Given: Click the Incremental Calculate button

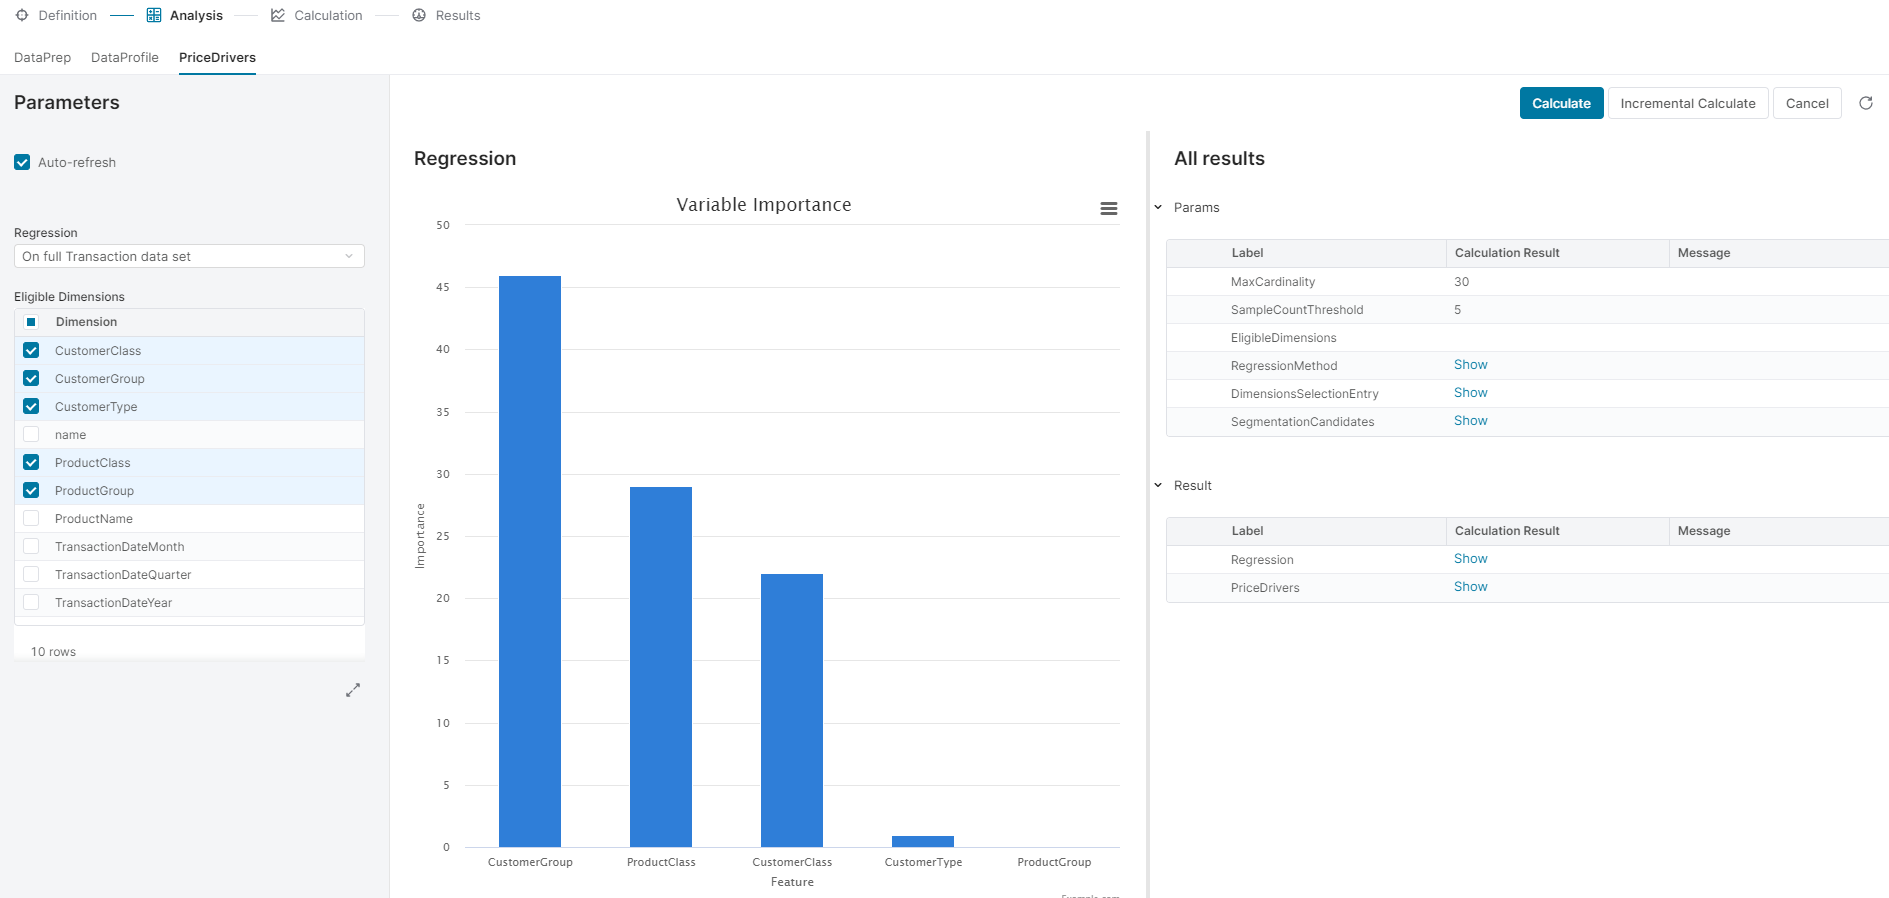Looking at the screenshot, I should click(x=1687, y=103).
